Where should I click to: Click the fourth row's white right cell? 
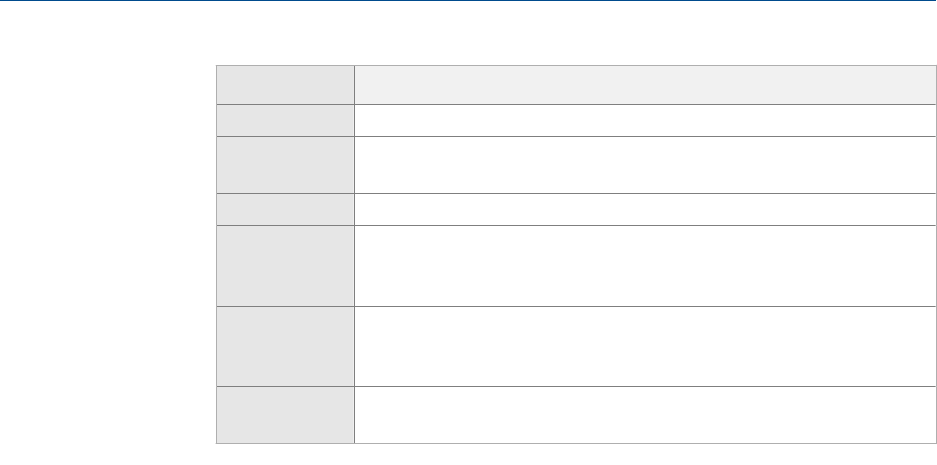click(x=638, y=208)
